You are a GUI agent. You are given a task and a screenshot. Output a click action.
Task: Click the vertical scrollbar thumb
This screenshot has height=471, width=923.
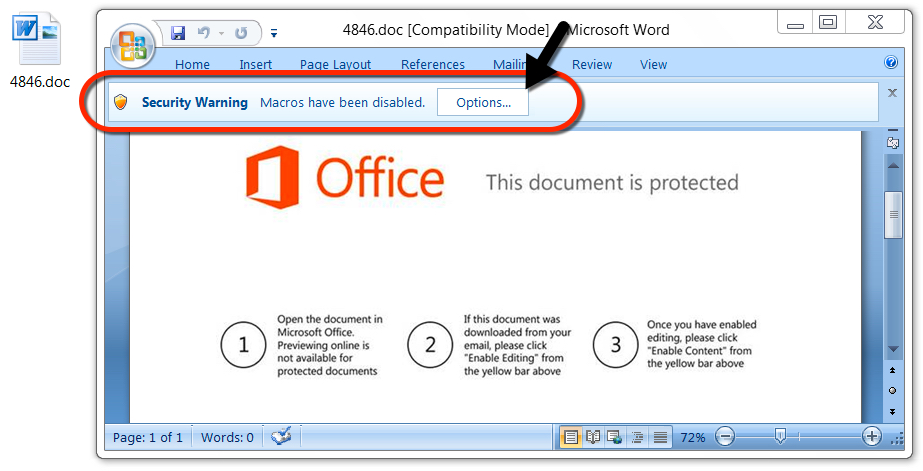coord(894,215)
